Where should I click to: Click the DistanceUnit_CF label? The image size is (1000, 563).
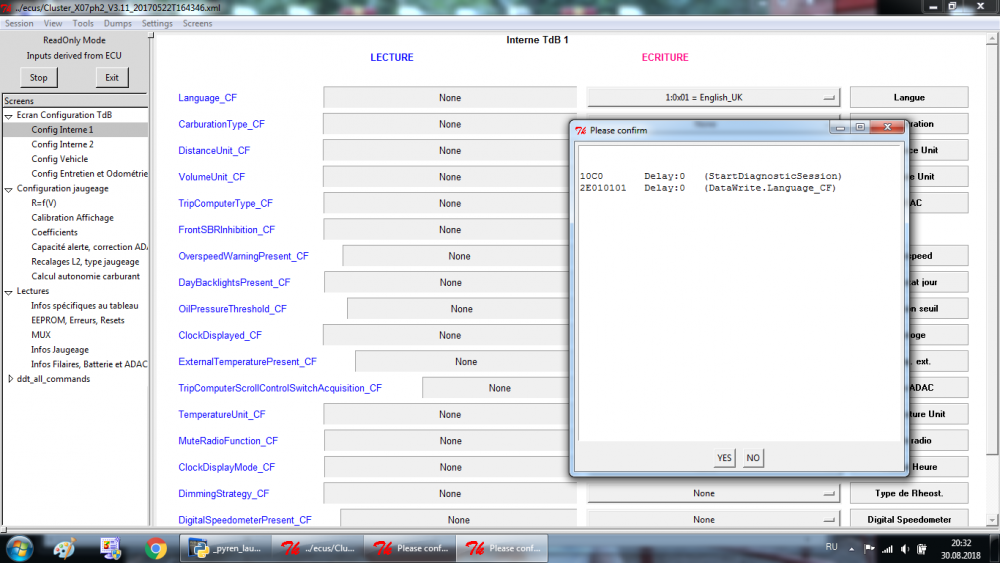point(214,150)
